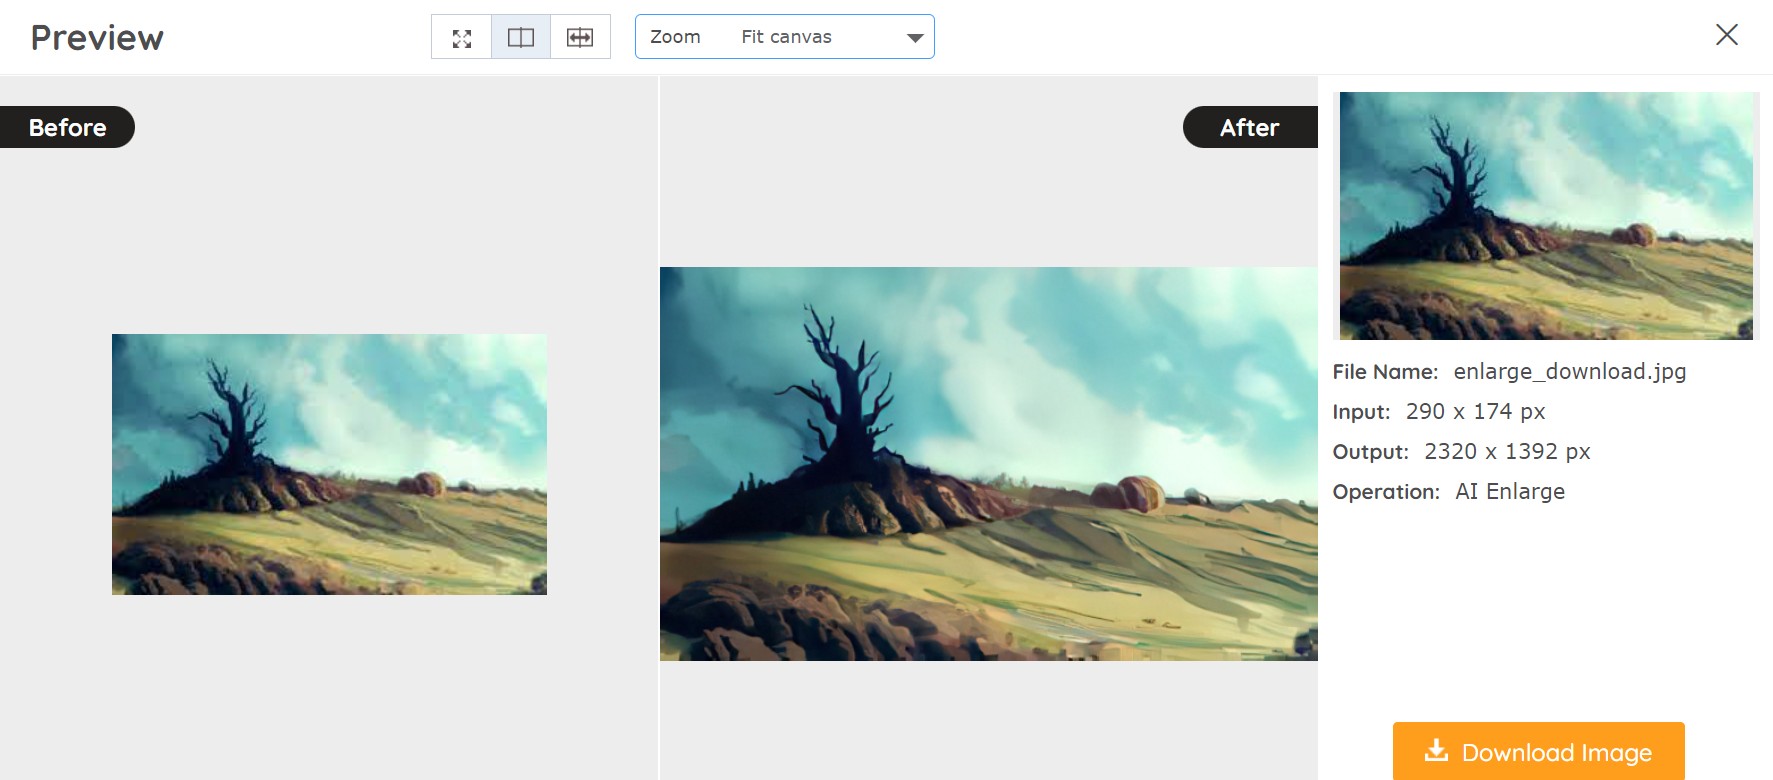
Task: Click the Zoom label in the combo box
Action: [675, 37]
